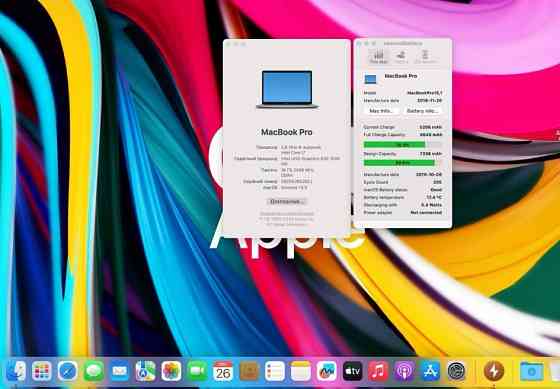The height and width of the screenshot is (389, 560).
Task: Launch FaceTime from the Dock
Action: coord(197,371)
